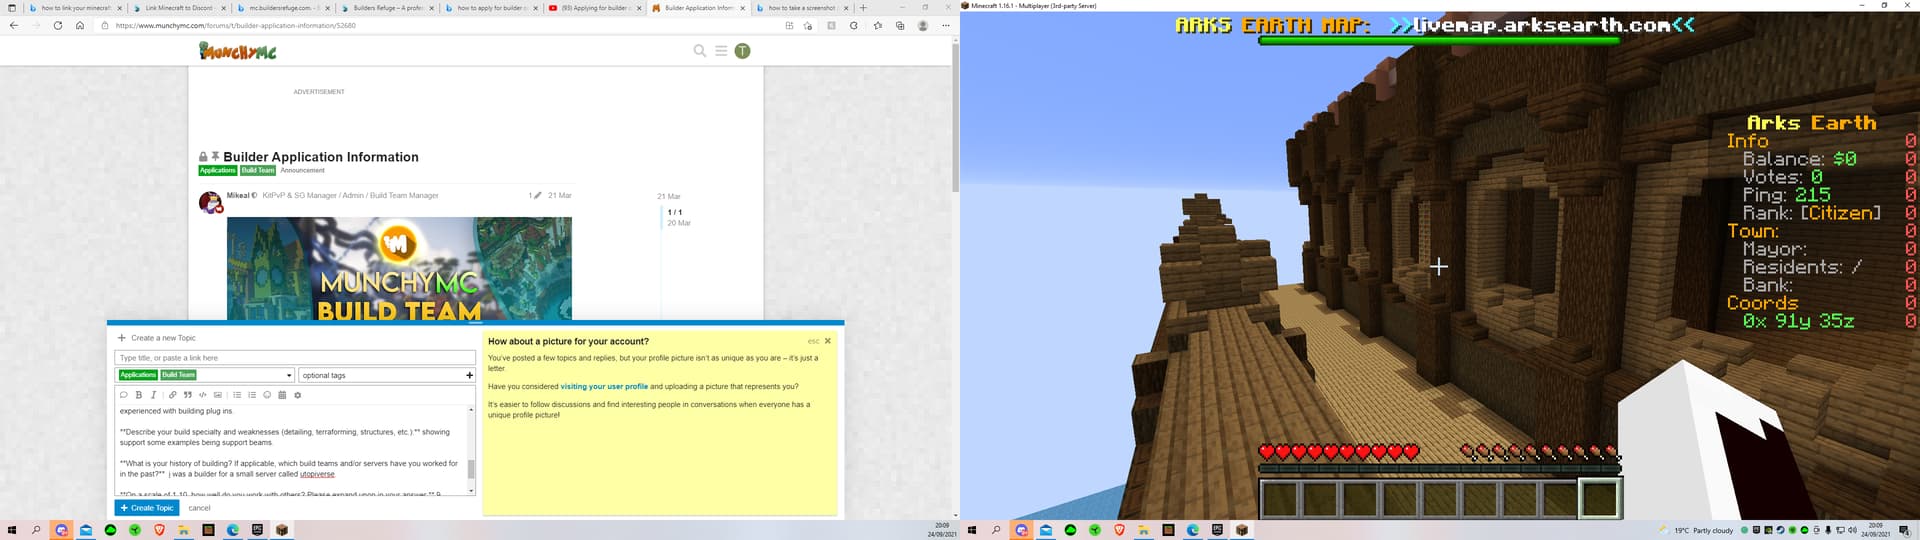The width and height of the screenshot is (1920, 540).
Task: Click the cancel link in the composer
Action: pyautogui.click(x=200, y=508)
